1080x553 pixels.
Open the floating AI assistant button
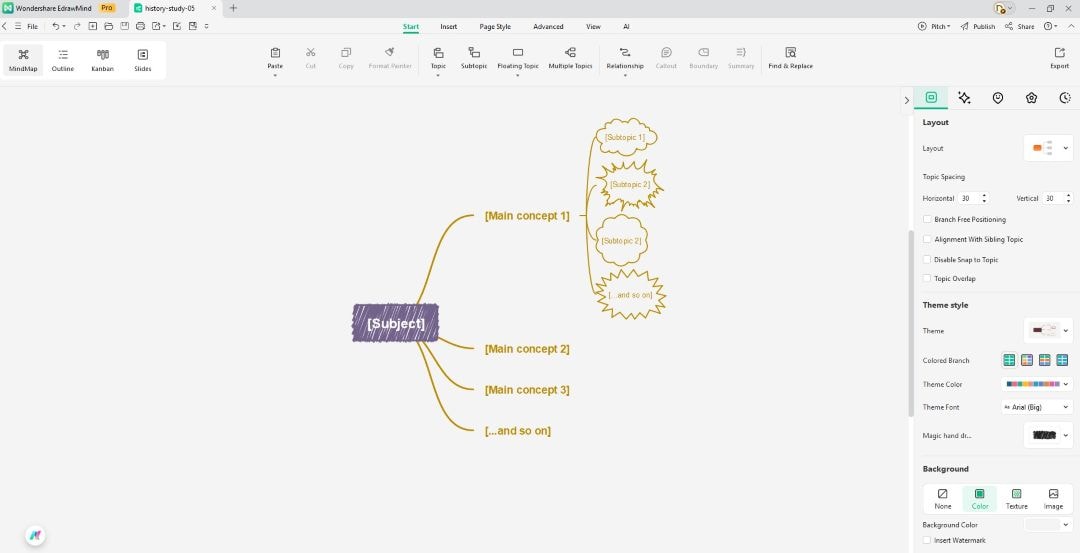click(35, 535)
